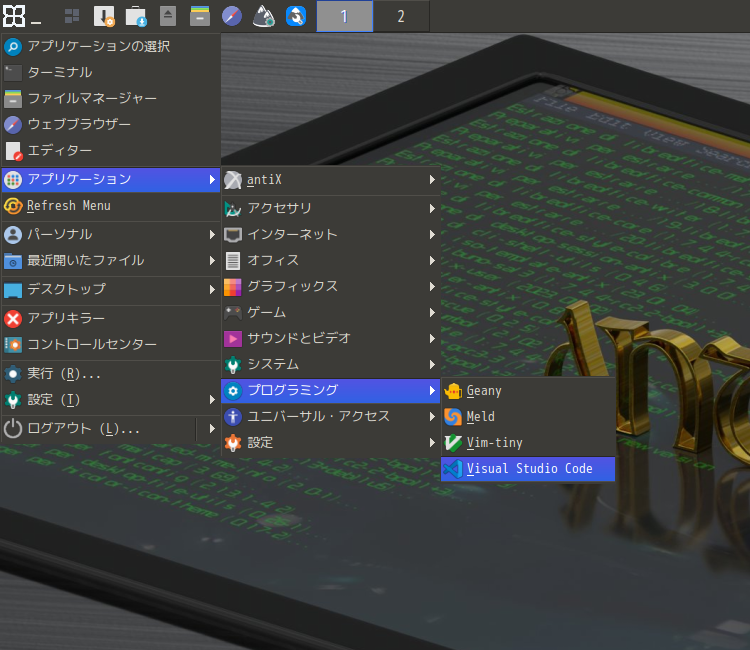
Task: Open アプリケーションの選択 app selector
Action: [x=111, y=46]
